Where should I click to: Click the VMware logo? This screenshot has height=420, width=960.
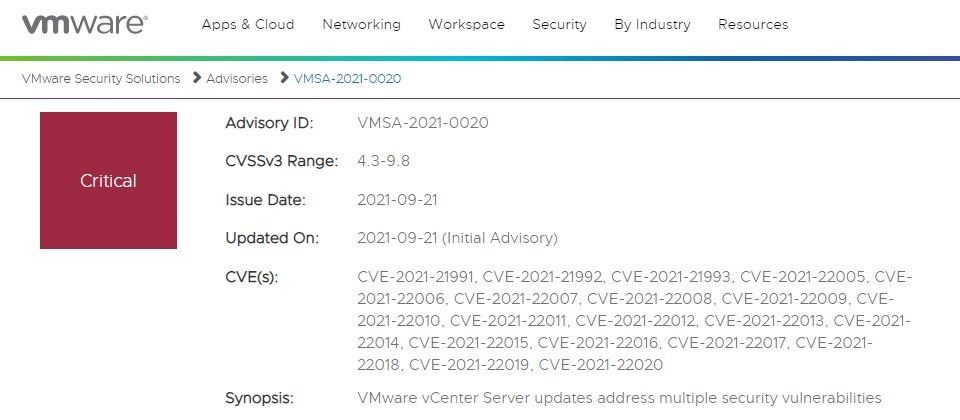click(84, 24)
